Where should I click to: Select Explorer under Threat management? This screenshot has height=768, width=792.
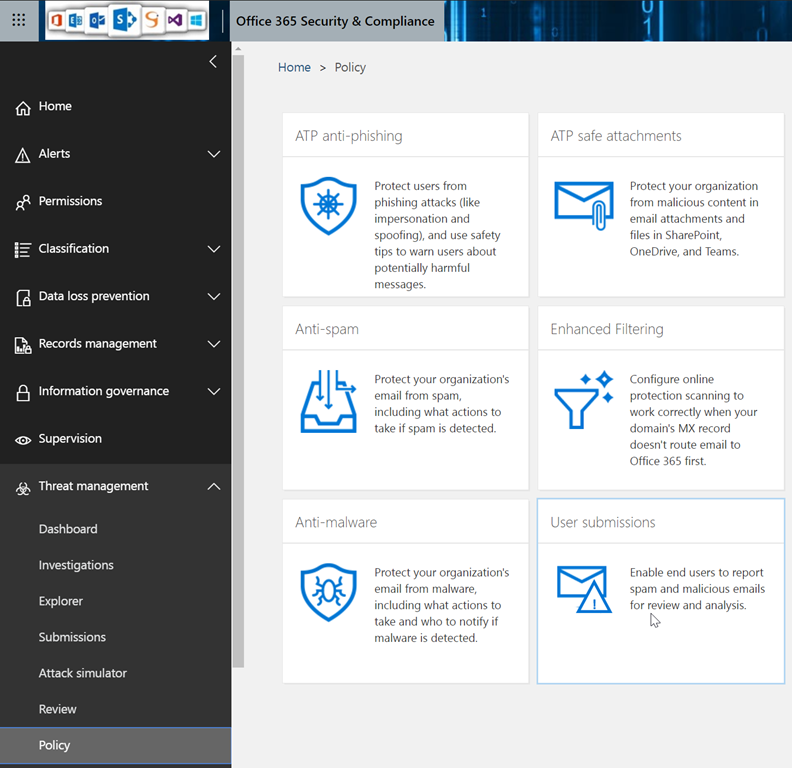pyautogui.click(x=60, y=601)
